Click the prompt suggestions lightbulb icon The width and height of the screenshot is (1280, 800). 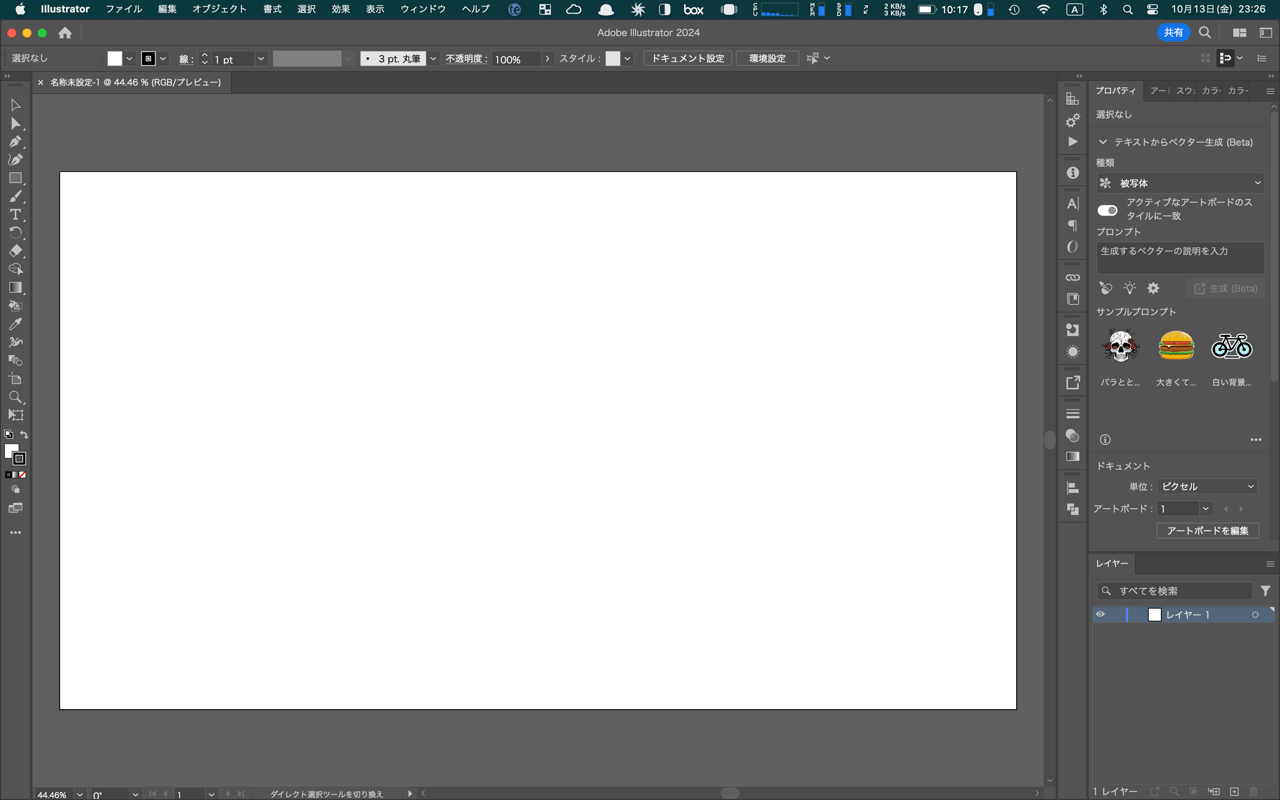coord(1129,288)
